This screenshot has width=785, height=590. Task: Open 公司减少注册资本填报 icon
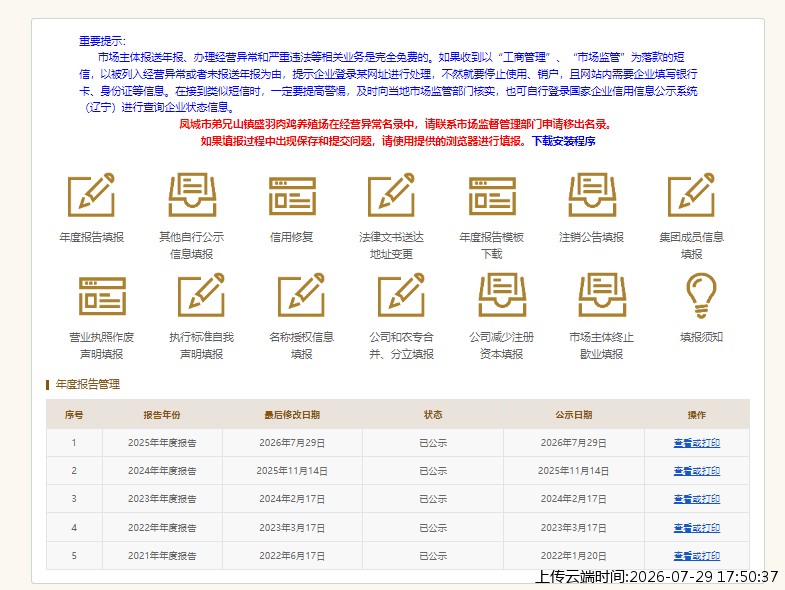click(x=502, y=294)
